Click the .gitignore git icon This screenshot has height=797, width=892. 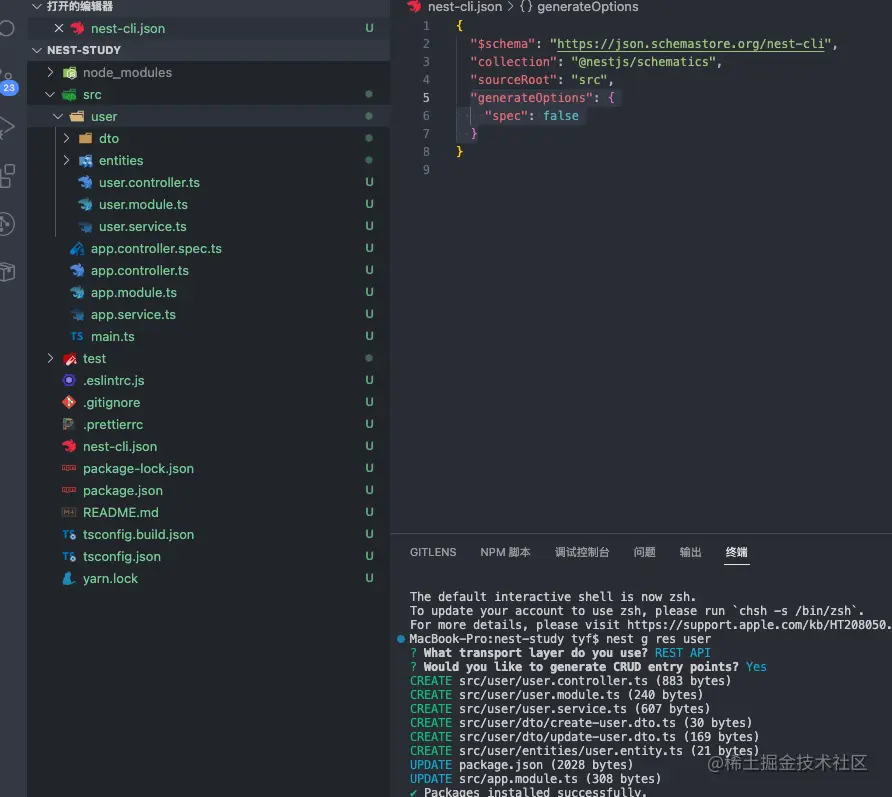[69, 402]
